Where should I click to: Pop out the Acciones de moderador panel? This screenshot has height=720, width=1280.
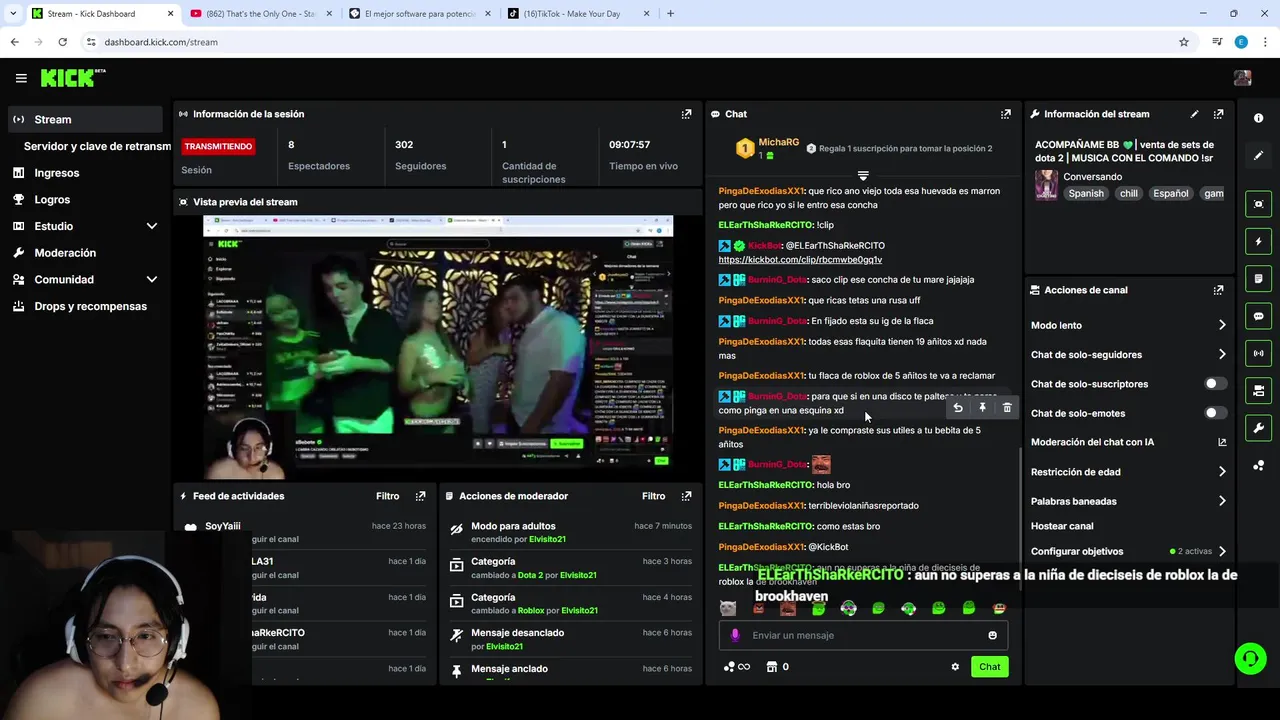coord(686,496)
